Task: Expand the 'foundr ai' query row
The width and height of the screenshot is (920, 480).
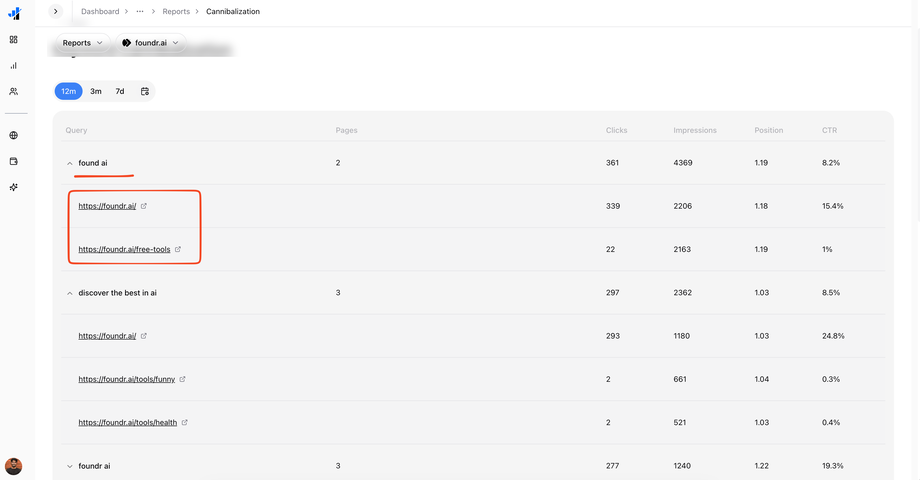Action: (x=70, y=466)
